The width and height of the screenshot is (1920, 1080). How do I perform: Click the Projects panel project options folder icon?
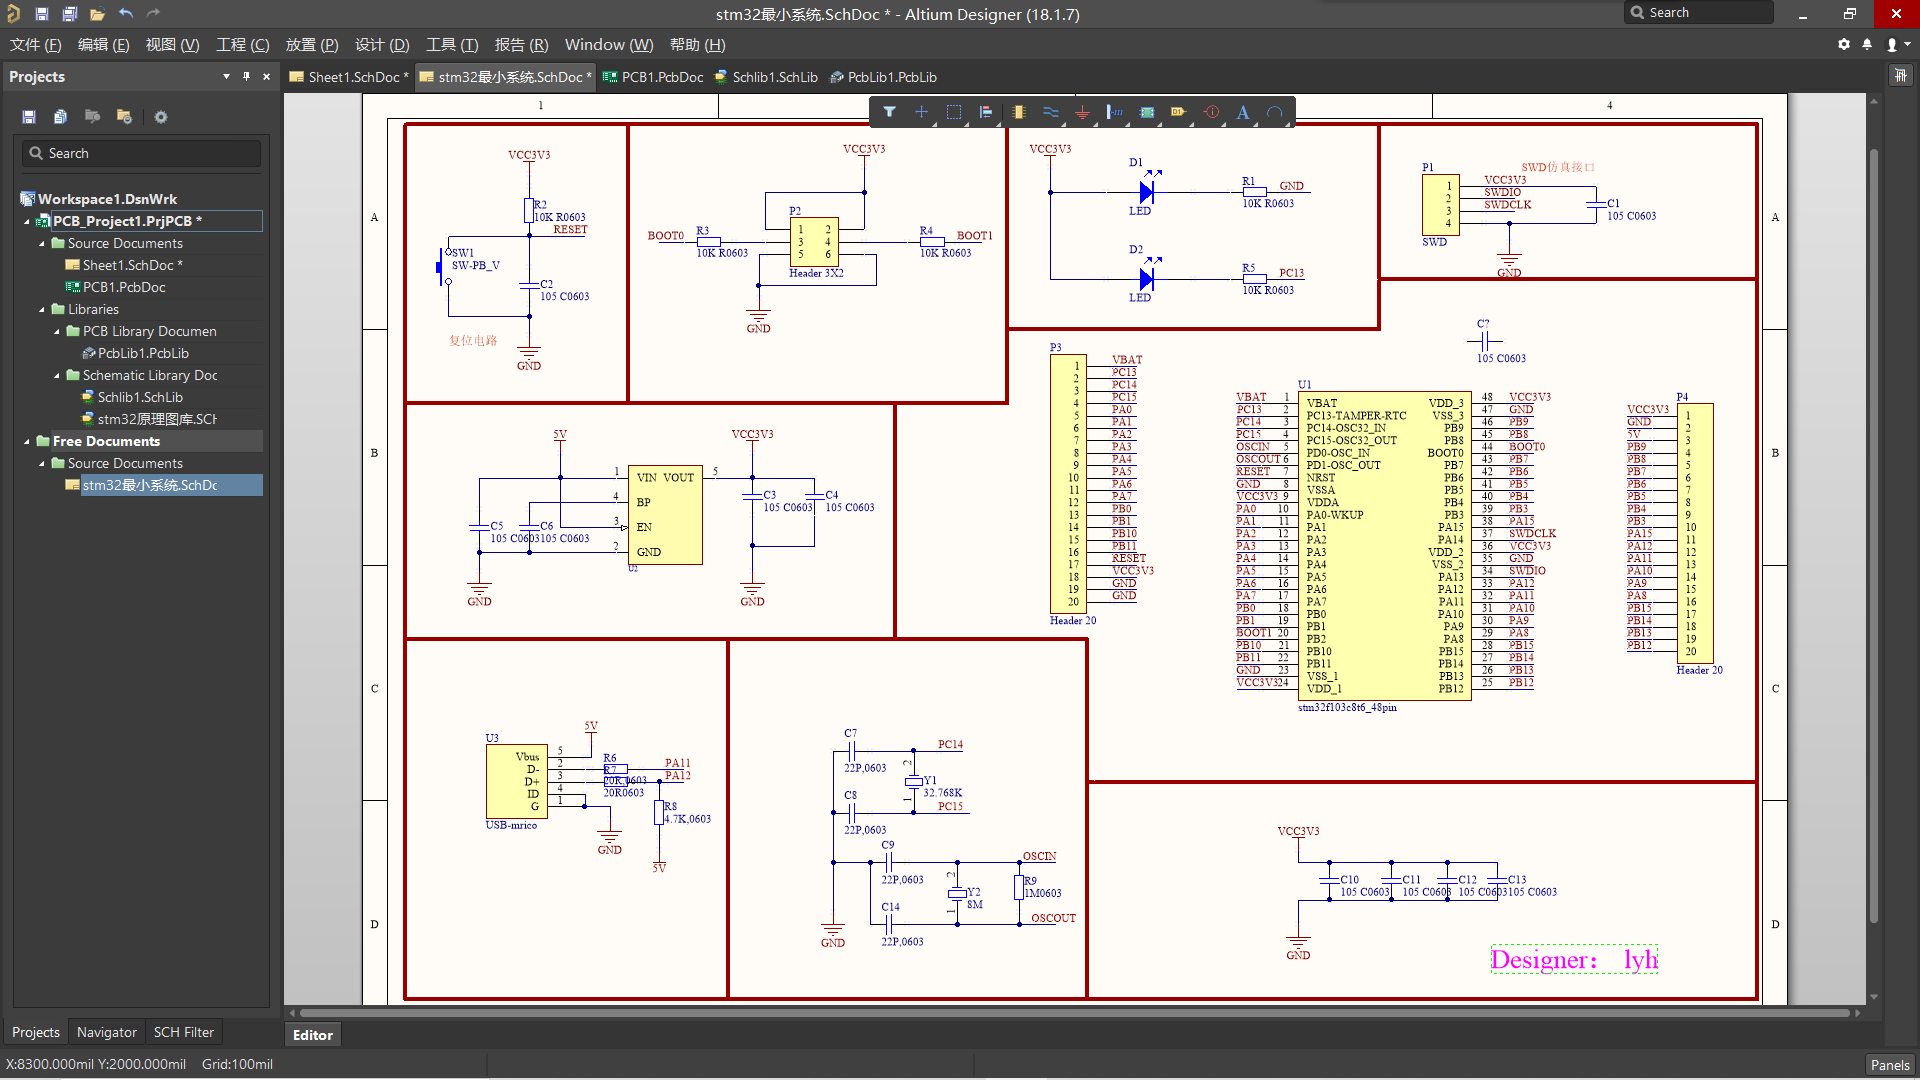(x=124, y=117)
